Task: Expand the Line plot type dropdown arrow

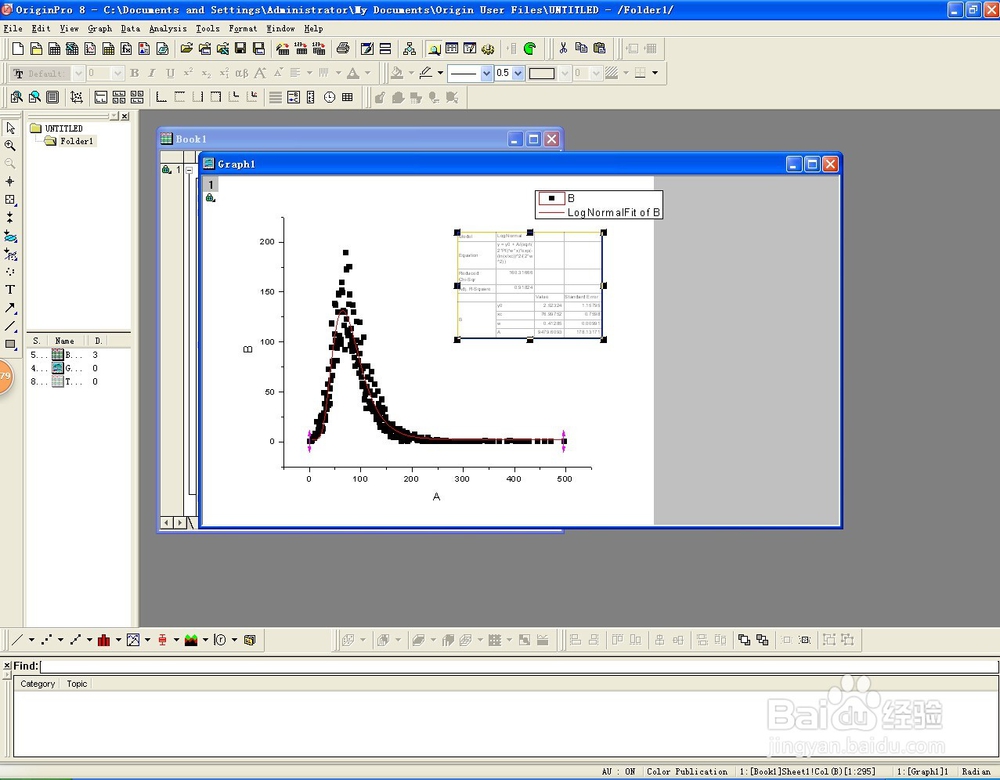Action: click(31, 640)
